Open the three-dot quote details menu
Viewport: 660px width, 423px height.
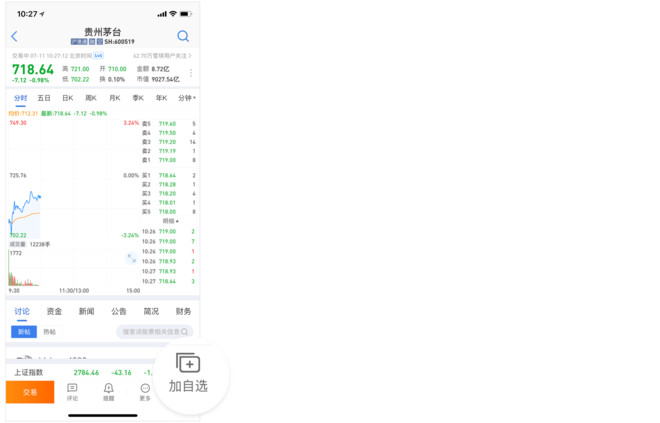tap(191, 73)
